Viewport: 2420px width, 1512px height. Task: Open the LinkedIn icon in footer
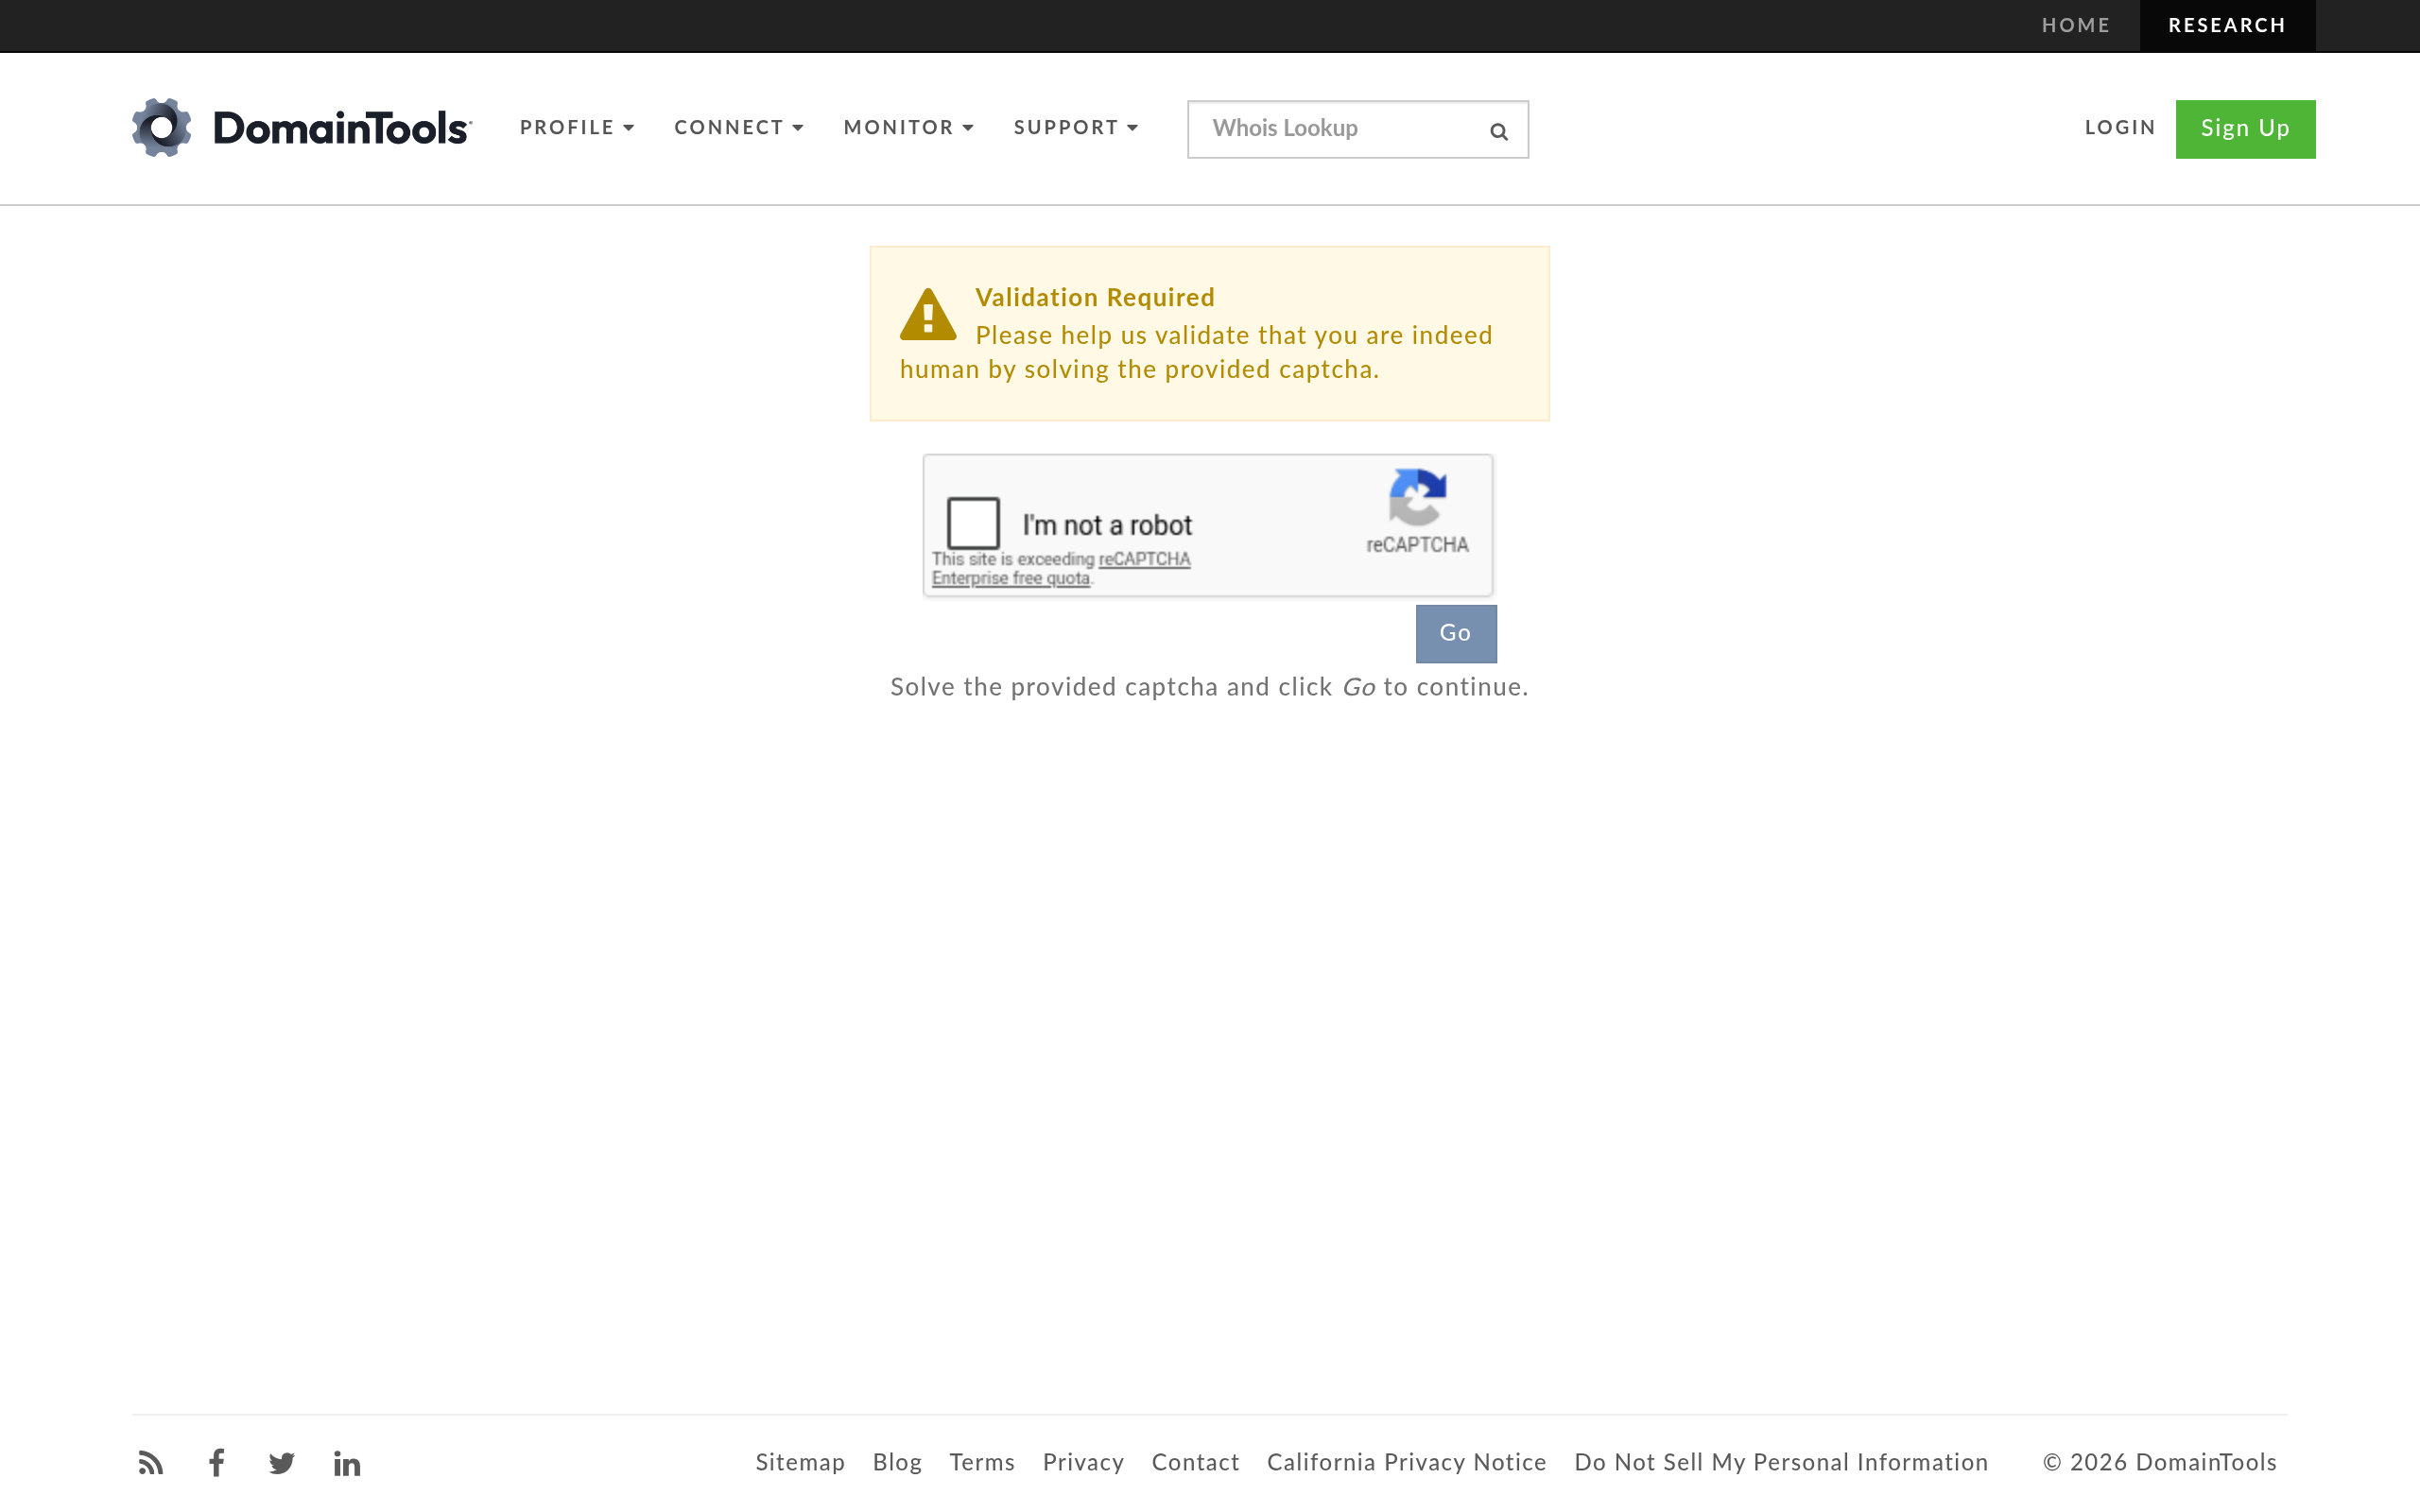pos(347,1463)
